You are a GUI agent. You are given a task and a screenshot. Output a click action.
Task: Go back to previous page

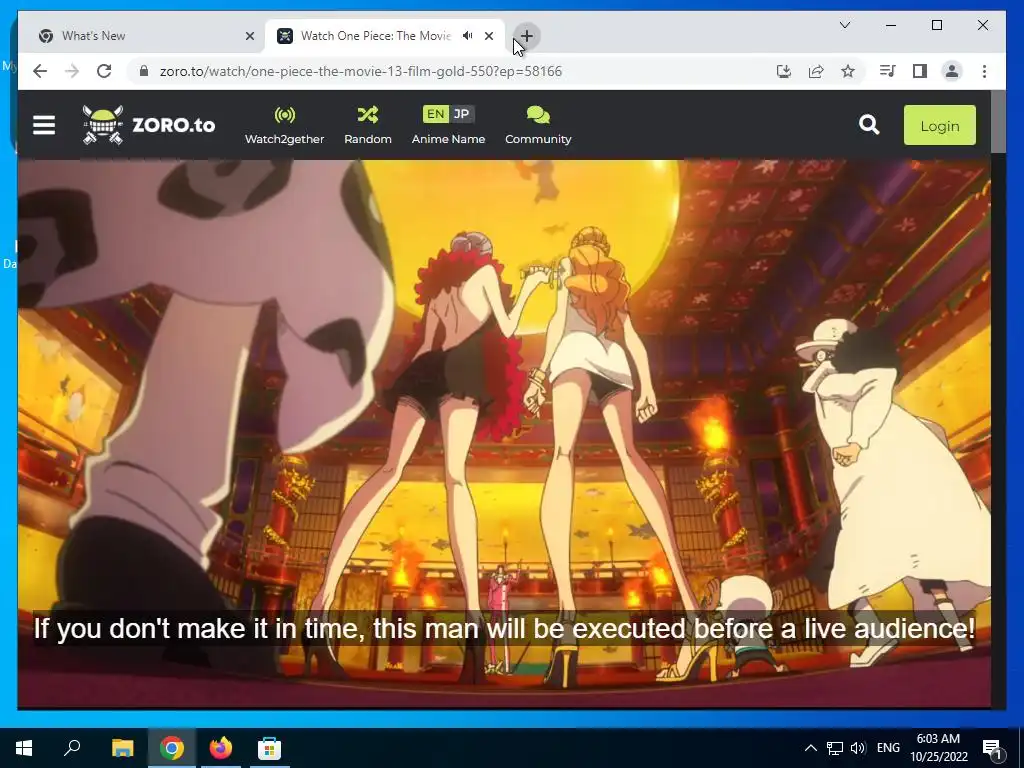(40, 71)
